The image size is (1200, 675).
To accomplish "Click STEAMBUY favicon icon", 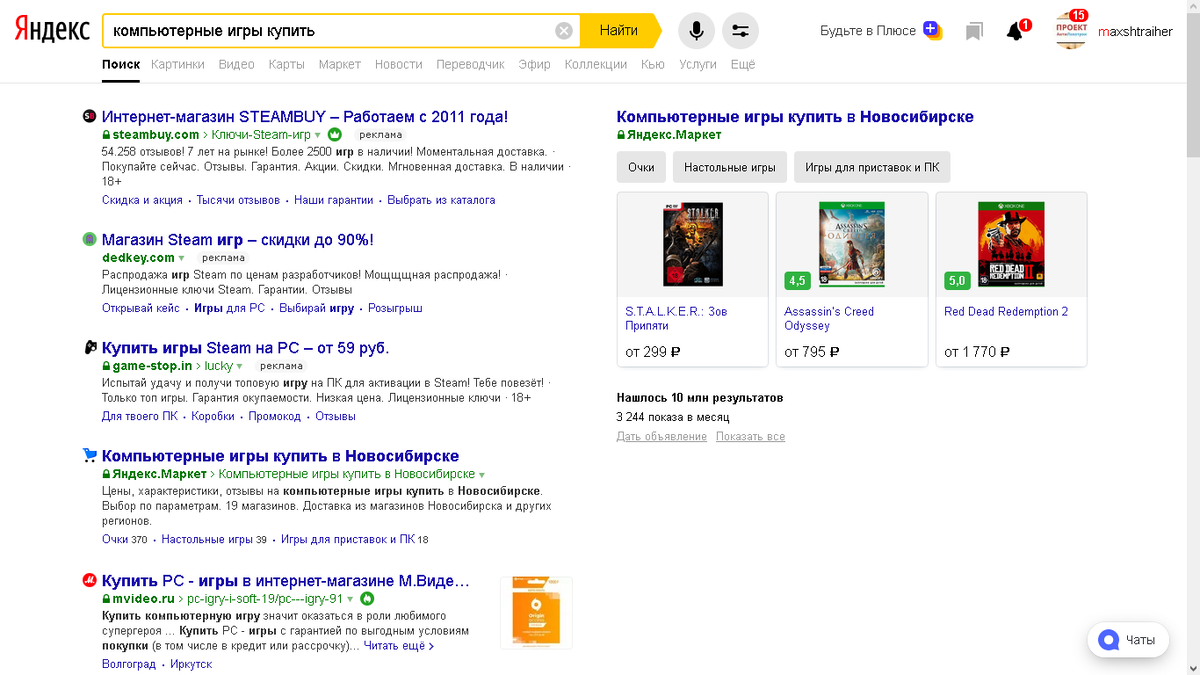I will click(89, 117).
